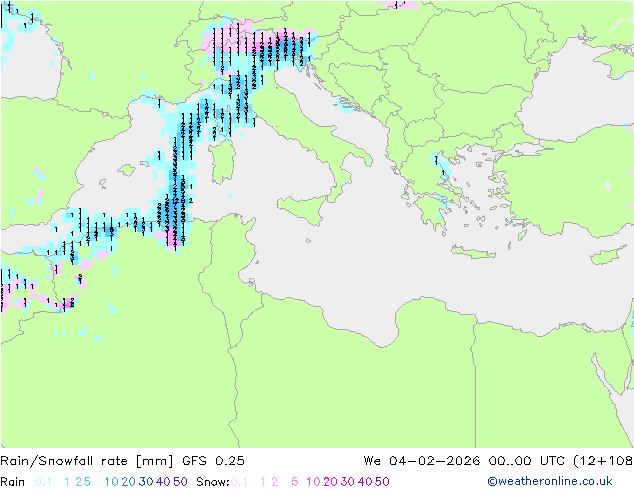The image size is (634, 490).
Task: Pick the Snow legend 30 value
Action: 347,482
